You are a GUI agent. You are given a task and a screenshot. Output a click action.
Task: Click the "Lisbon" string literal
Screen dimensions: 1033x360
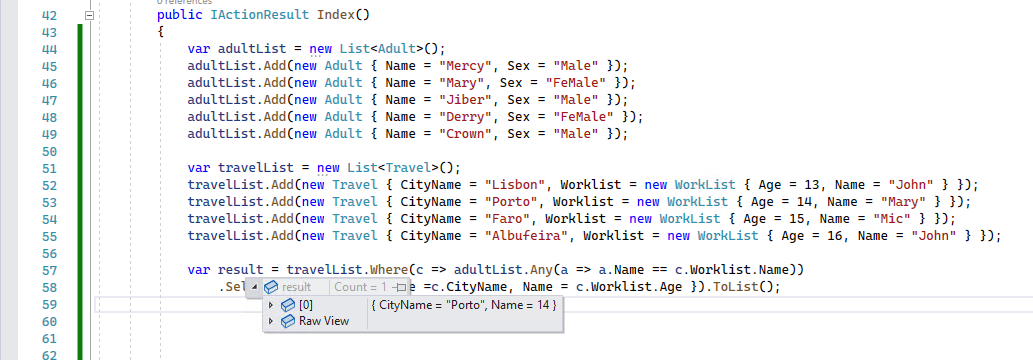click(x=515, y=185)
